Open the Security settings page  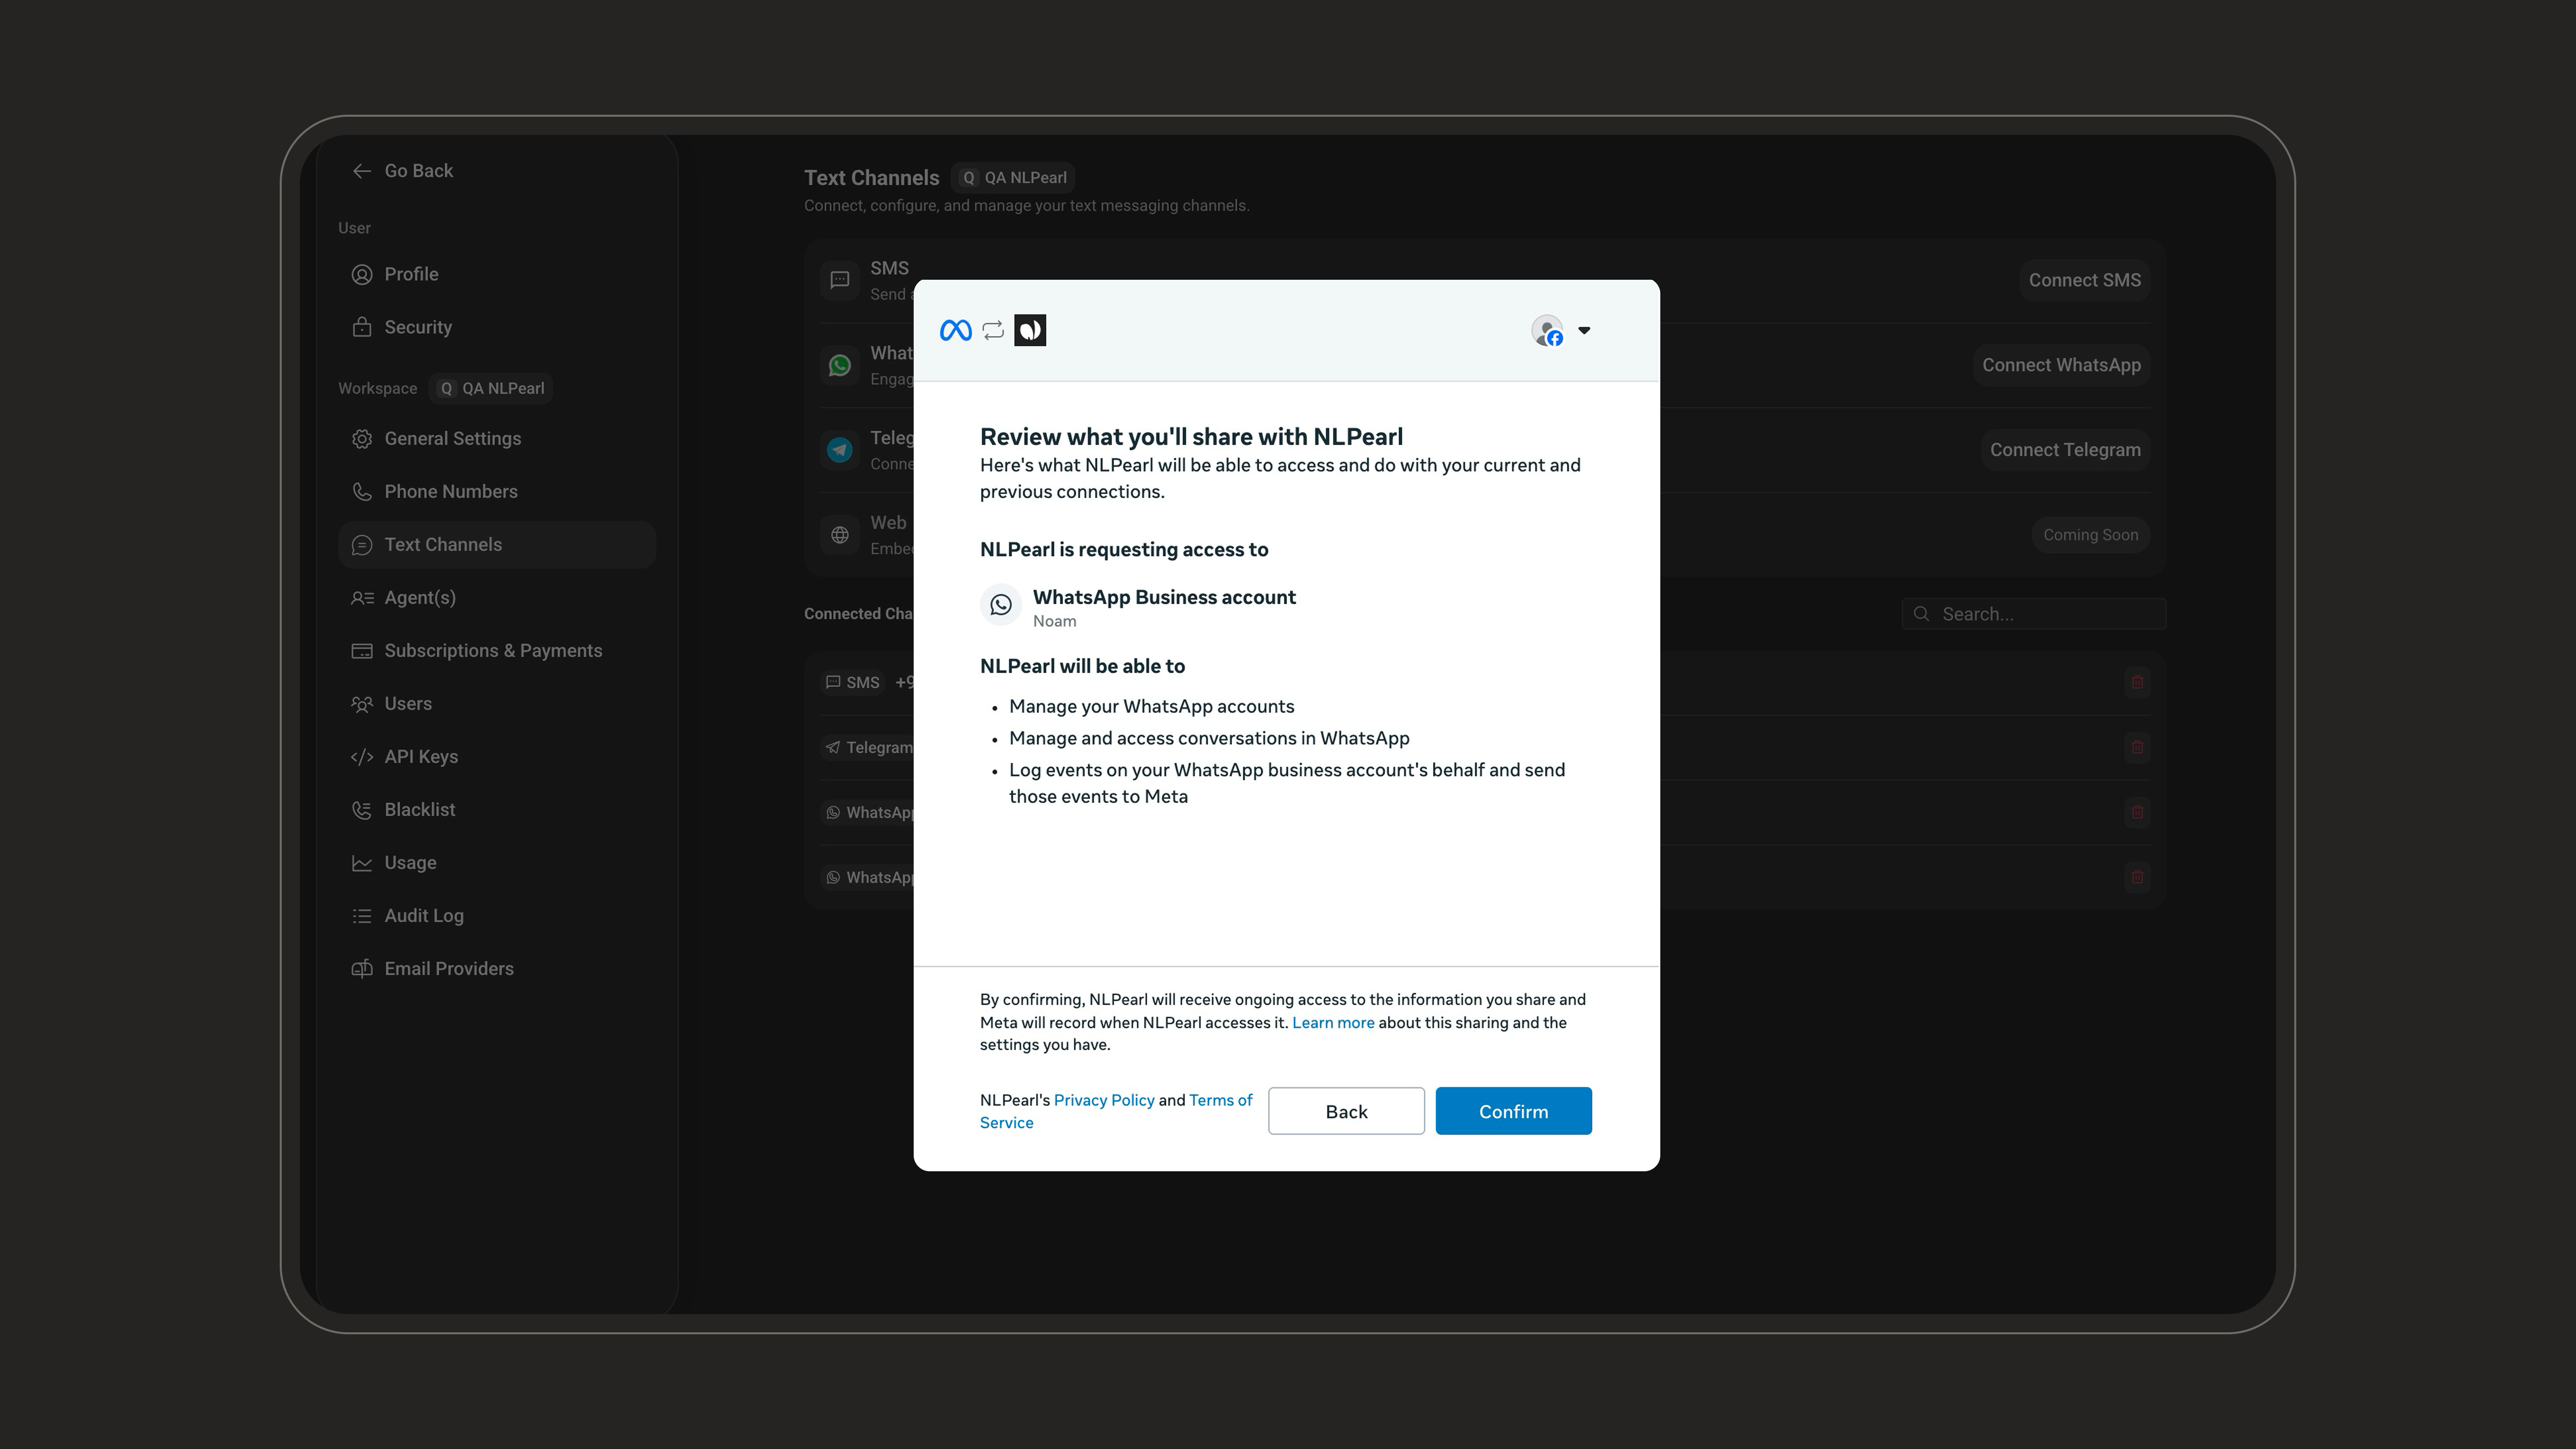[496, 327]
